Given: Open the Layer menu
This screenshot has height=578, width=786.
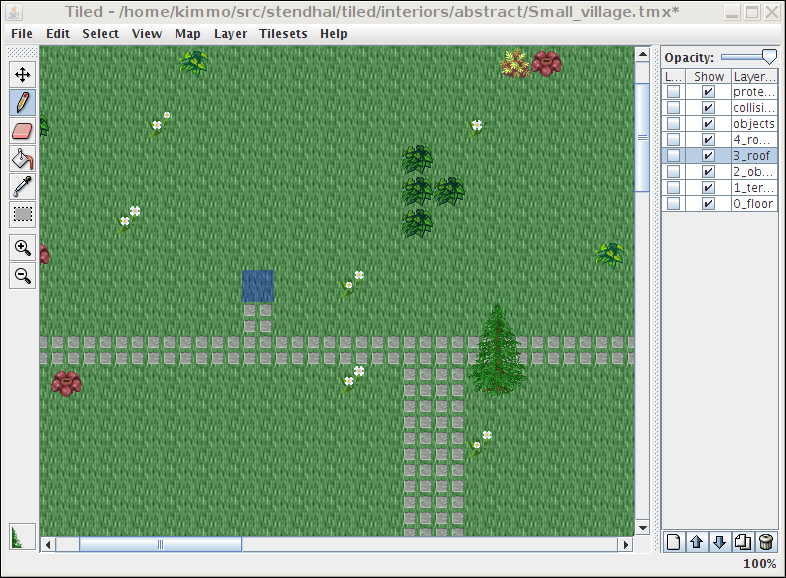Looking at the screenshot, I should pyautogui.click(x=230, y=33).
